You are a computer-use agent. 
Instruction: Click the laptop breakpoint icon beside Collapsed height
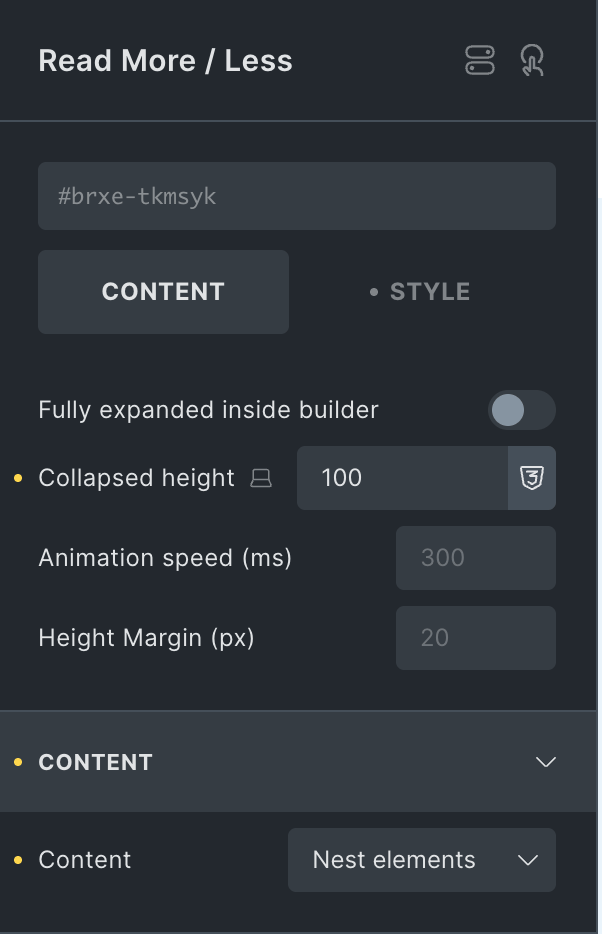coord(261,479)
